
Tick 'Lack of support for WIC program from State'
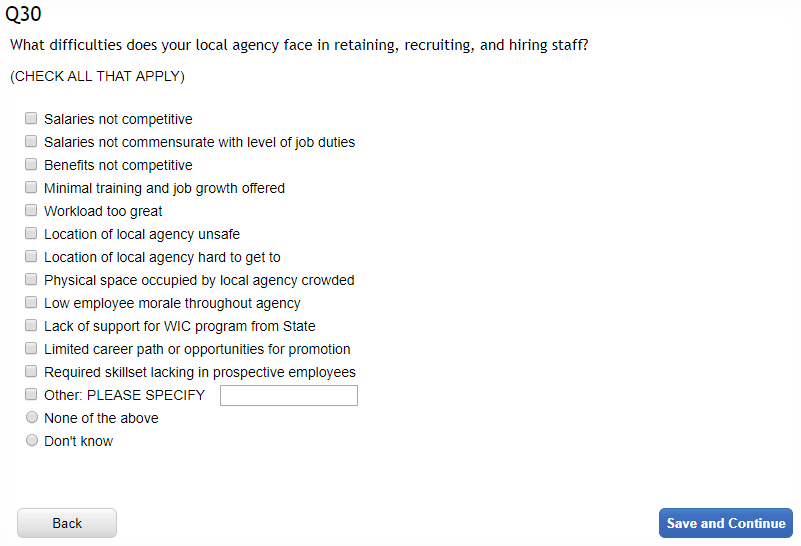[x=31, y=325]
